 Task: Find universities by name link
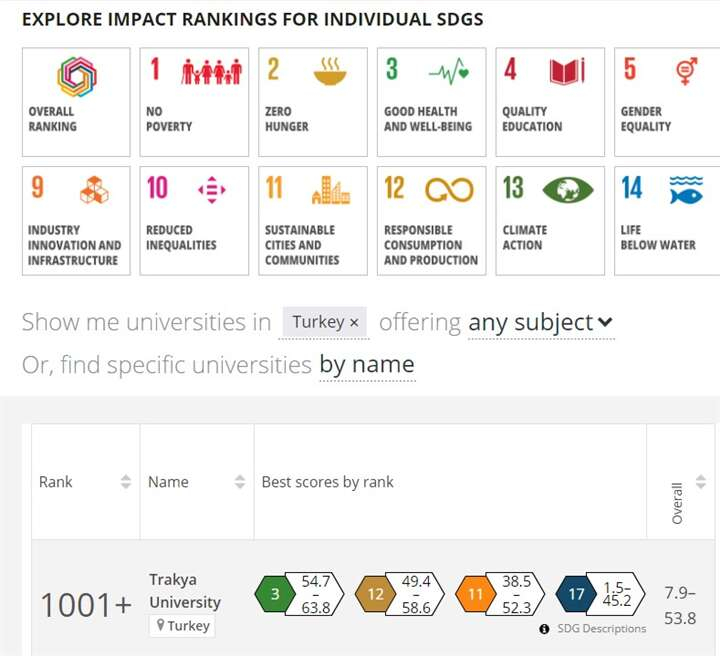click(x=366, y=365)
